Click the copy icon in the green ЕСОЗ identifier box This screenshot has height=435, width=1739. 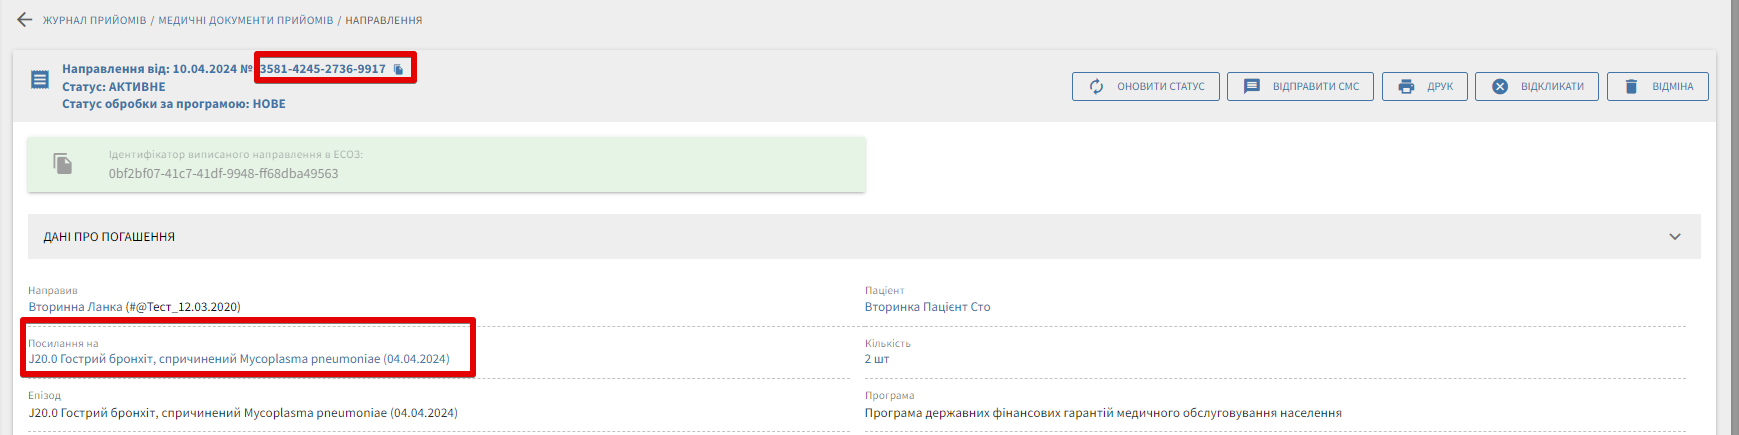point(63,164)
